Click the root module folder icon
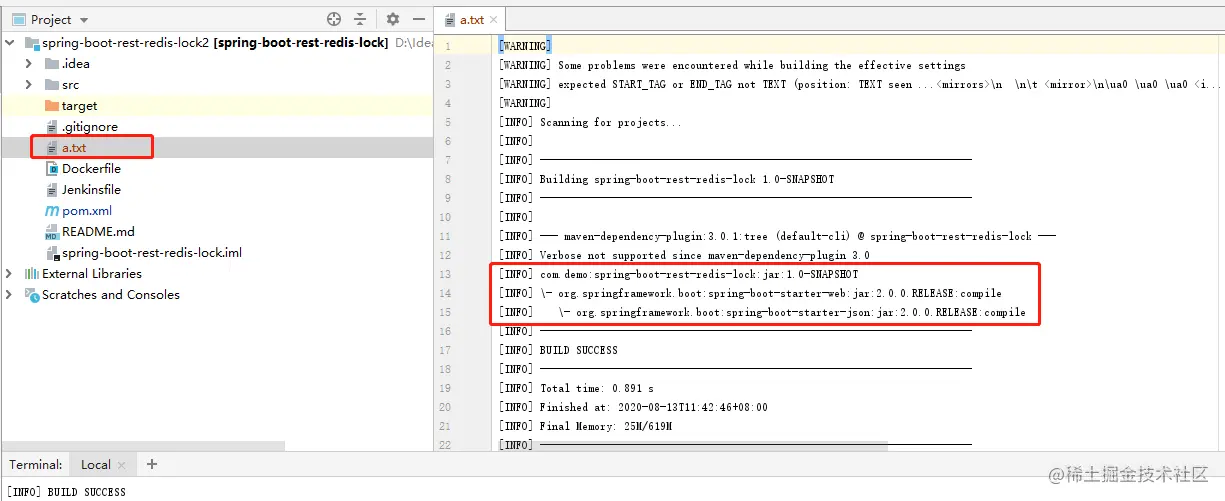Image resolution: width=1225 pixels, height=501 pixels. [x=31, y=43]
